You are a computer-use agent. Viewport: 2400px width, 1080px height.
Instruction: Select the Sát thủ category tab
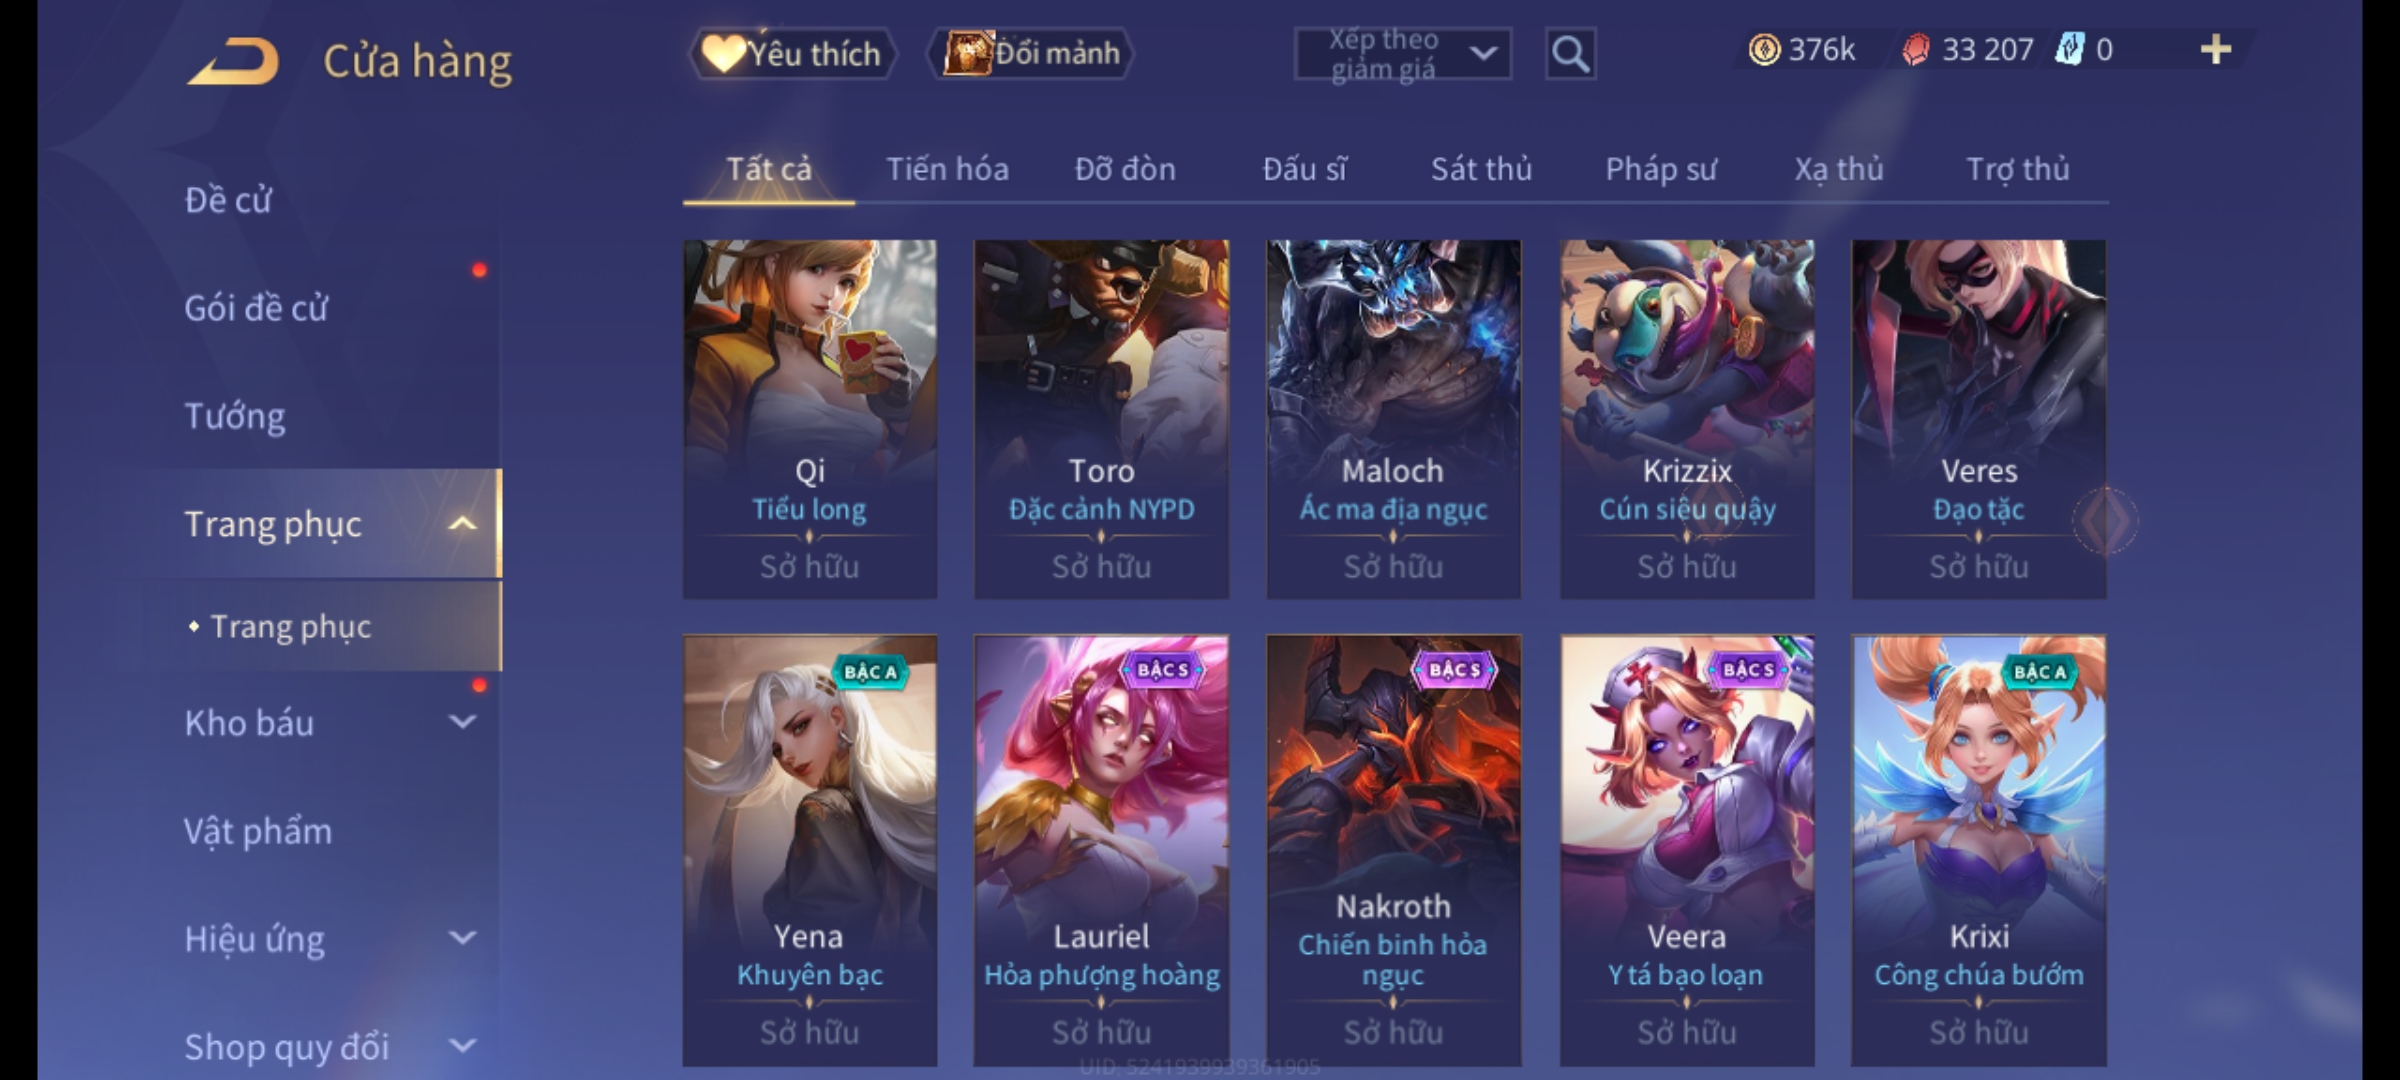1481,169
